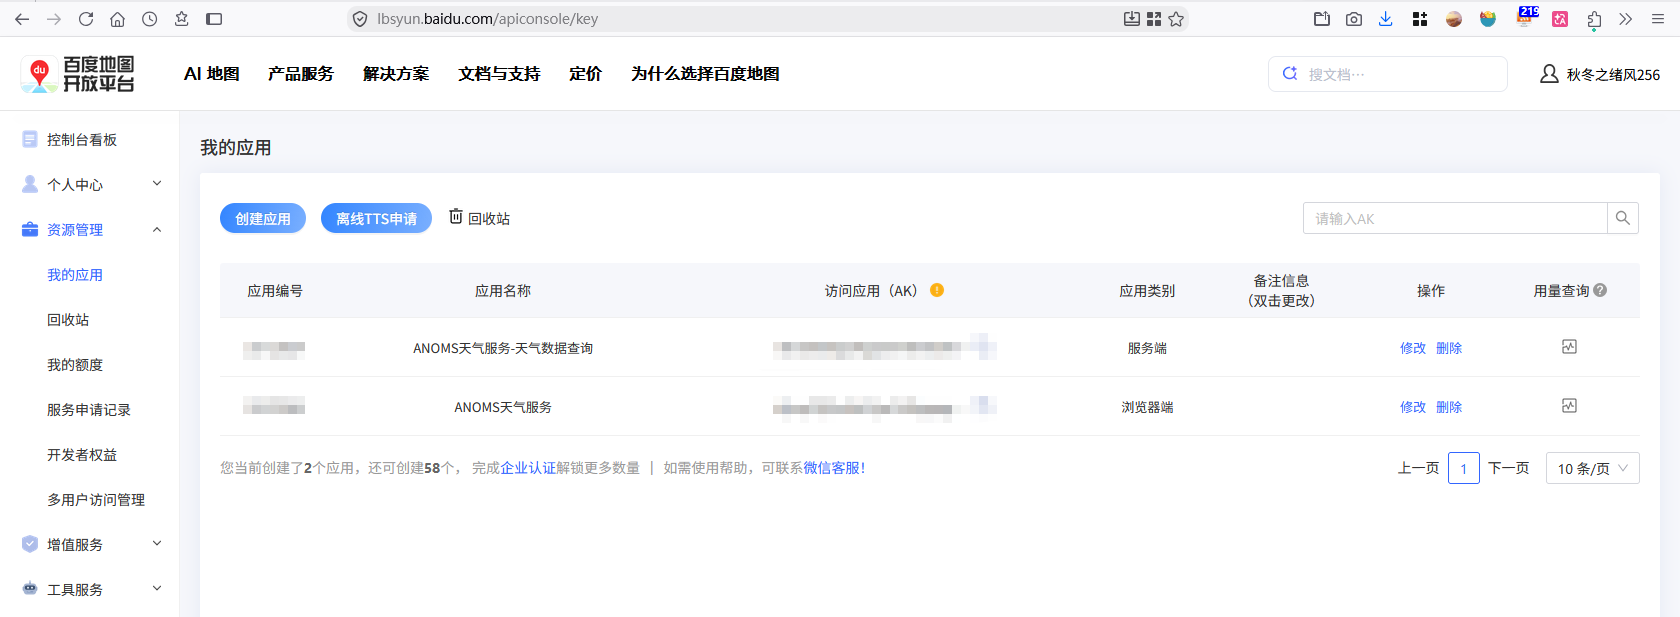Open the browsing history clock icon
1680x617 pixels.
pos(150,19)
